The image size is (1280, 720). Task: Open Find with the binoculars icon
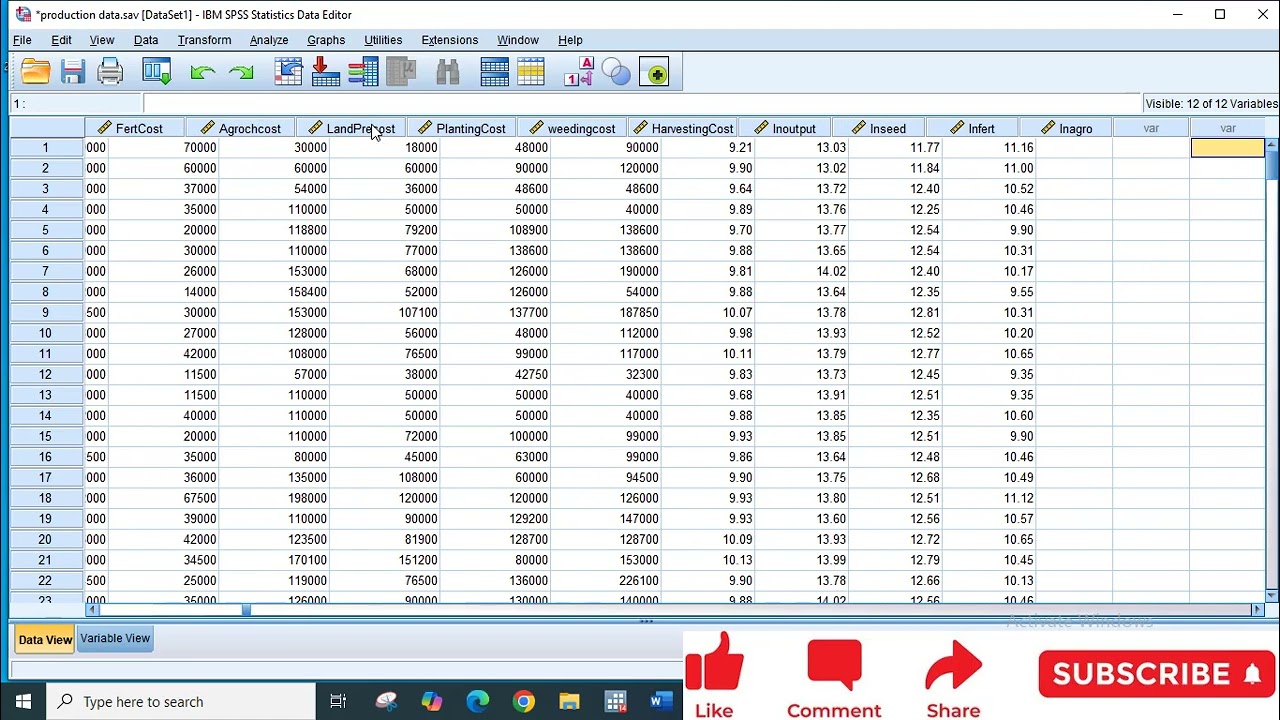click(x=447, y=72)
